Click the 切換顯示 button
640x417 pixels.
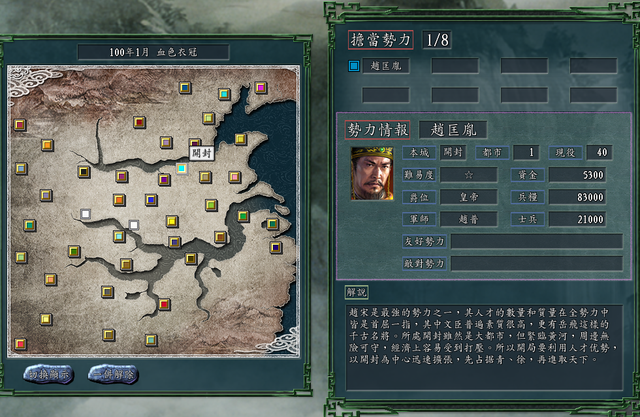[49, 374]
